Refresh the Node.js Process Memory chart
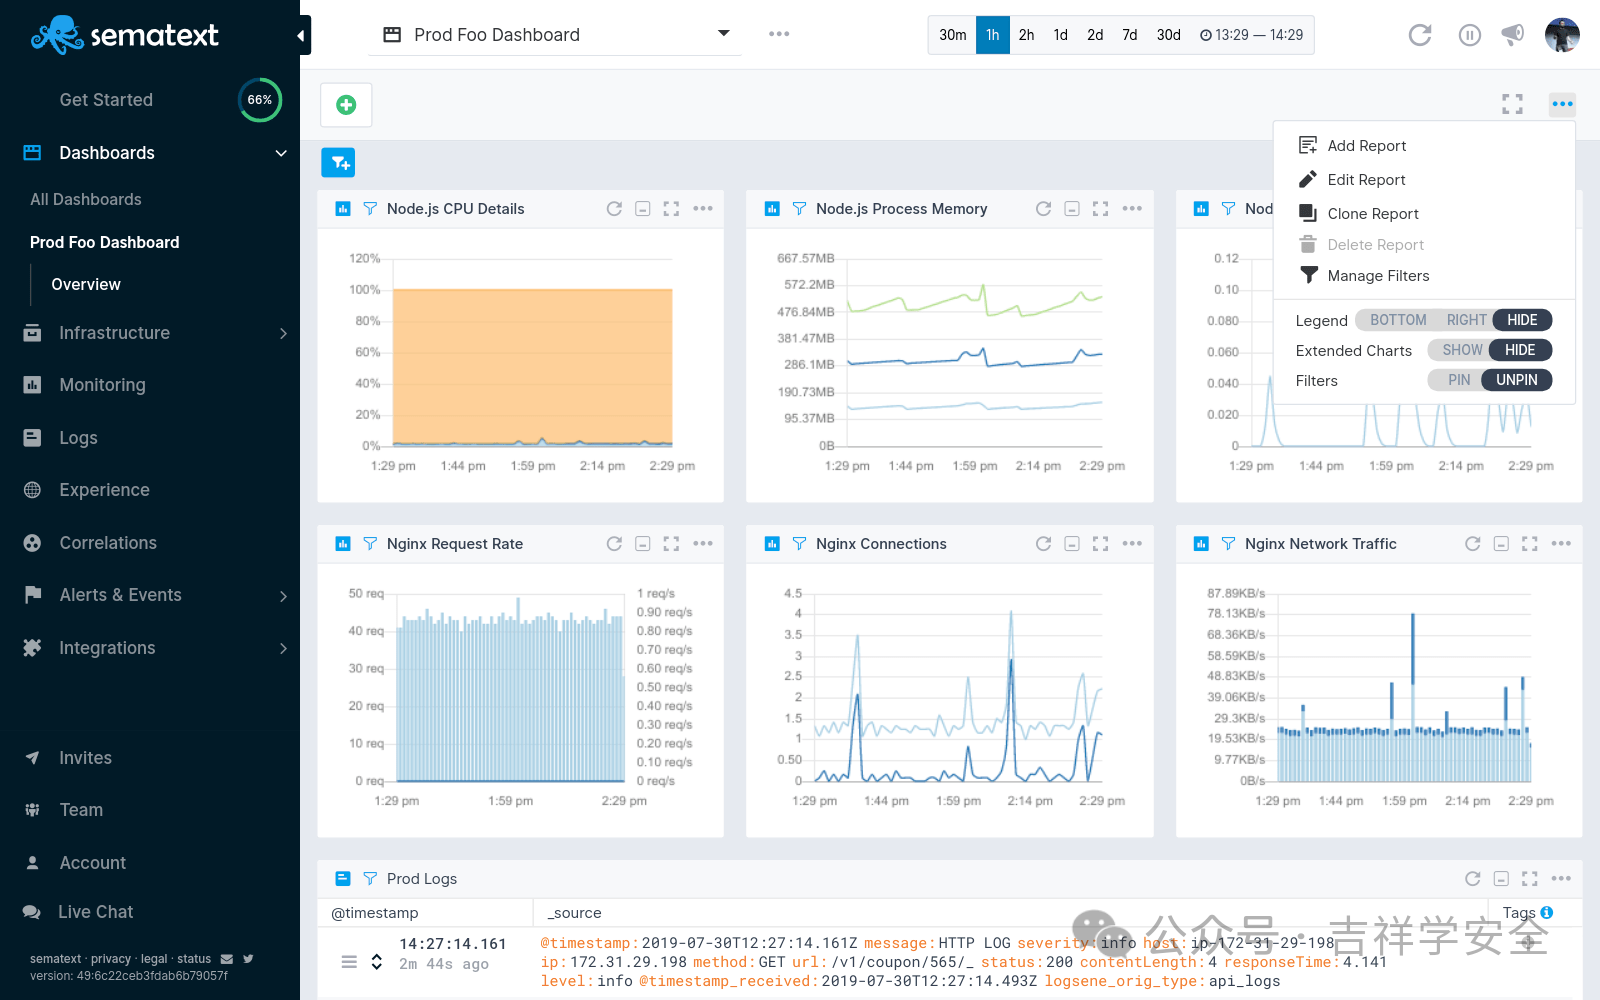 tap(1043, 209)
